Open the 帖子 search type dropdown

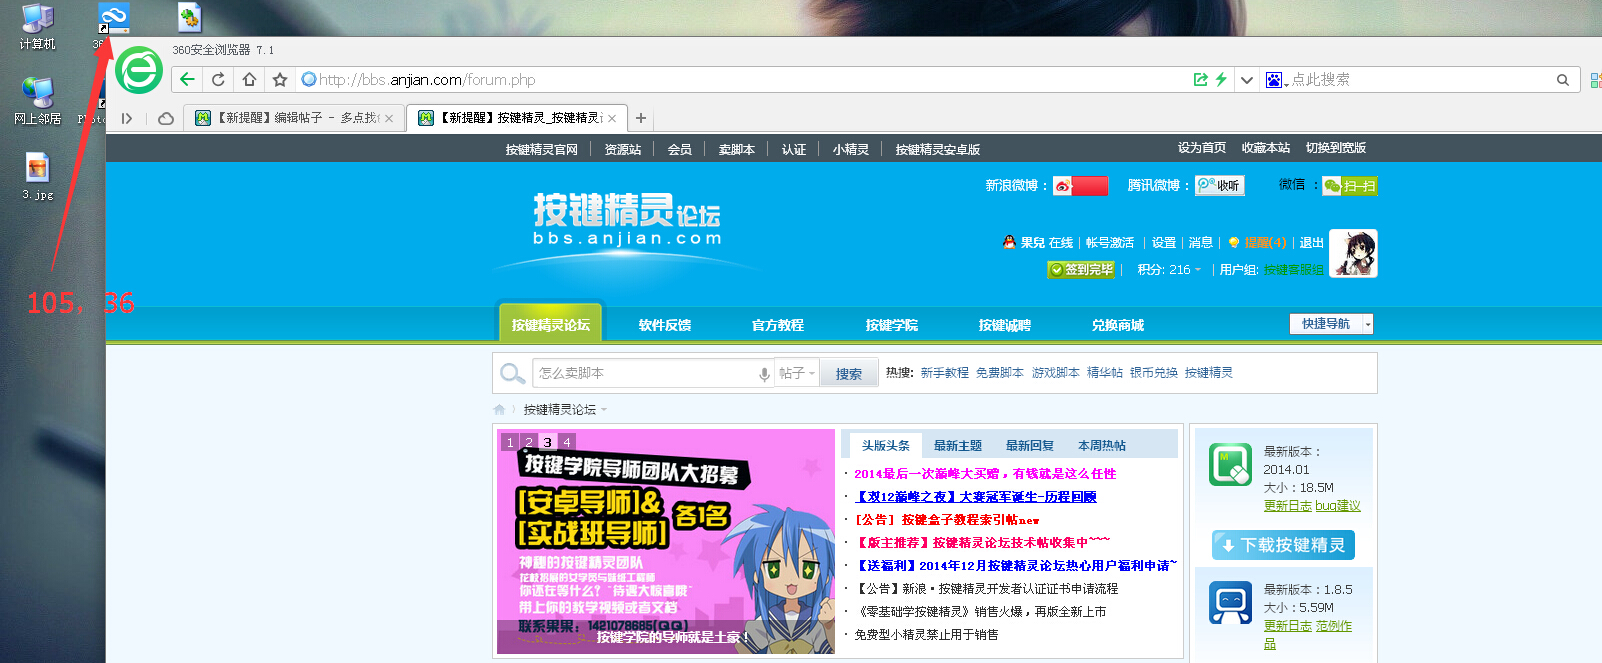(797, 373)
